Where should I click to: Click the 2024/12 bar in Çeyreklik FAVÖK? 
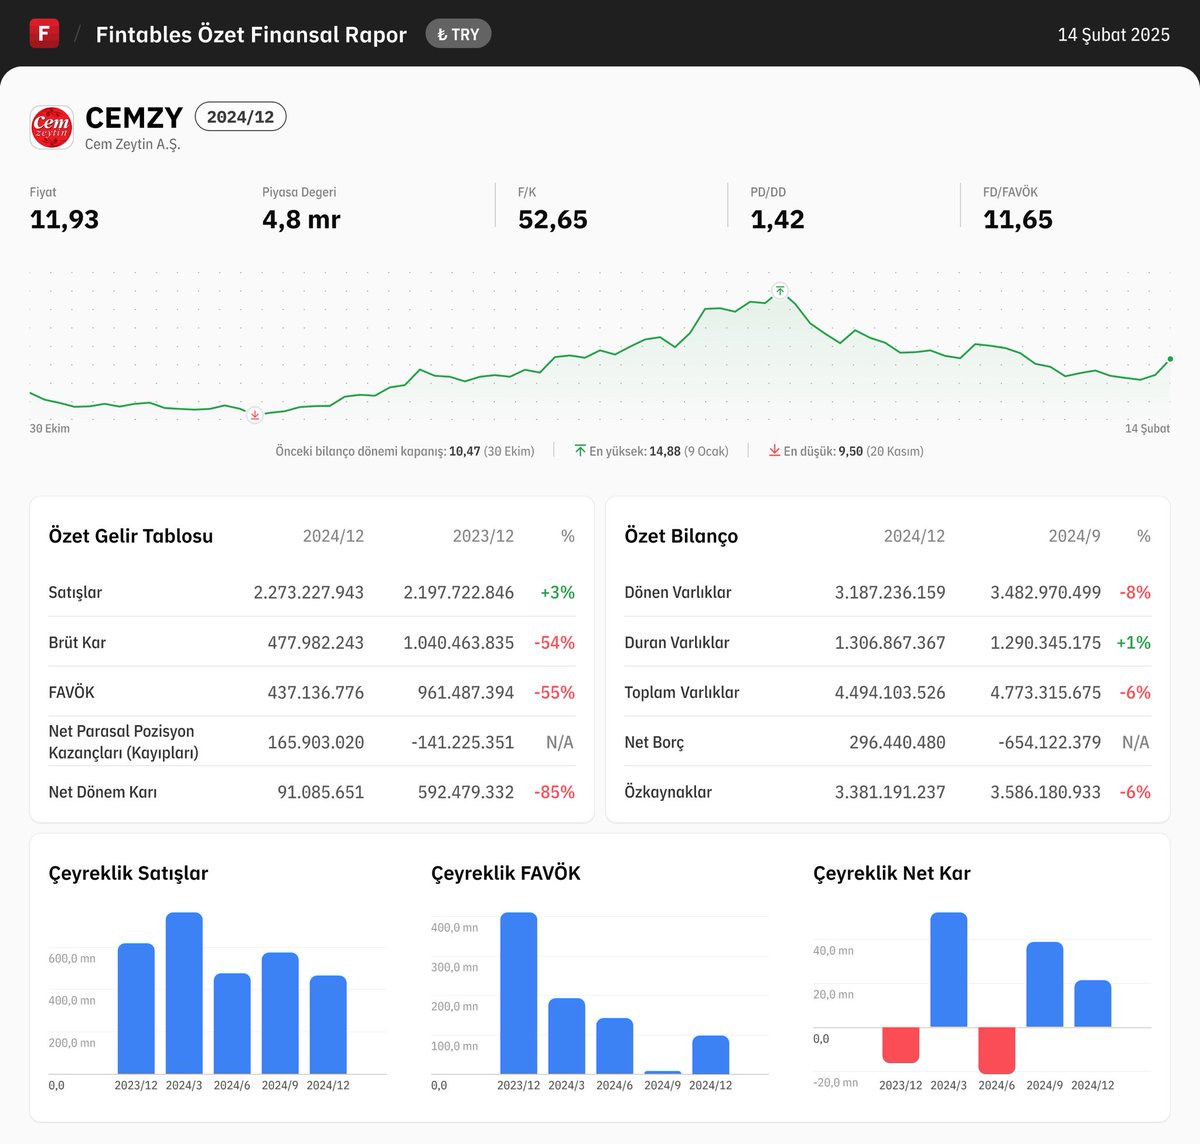[711, 1055]
